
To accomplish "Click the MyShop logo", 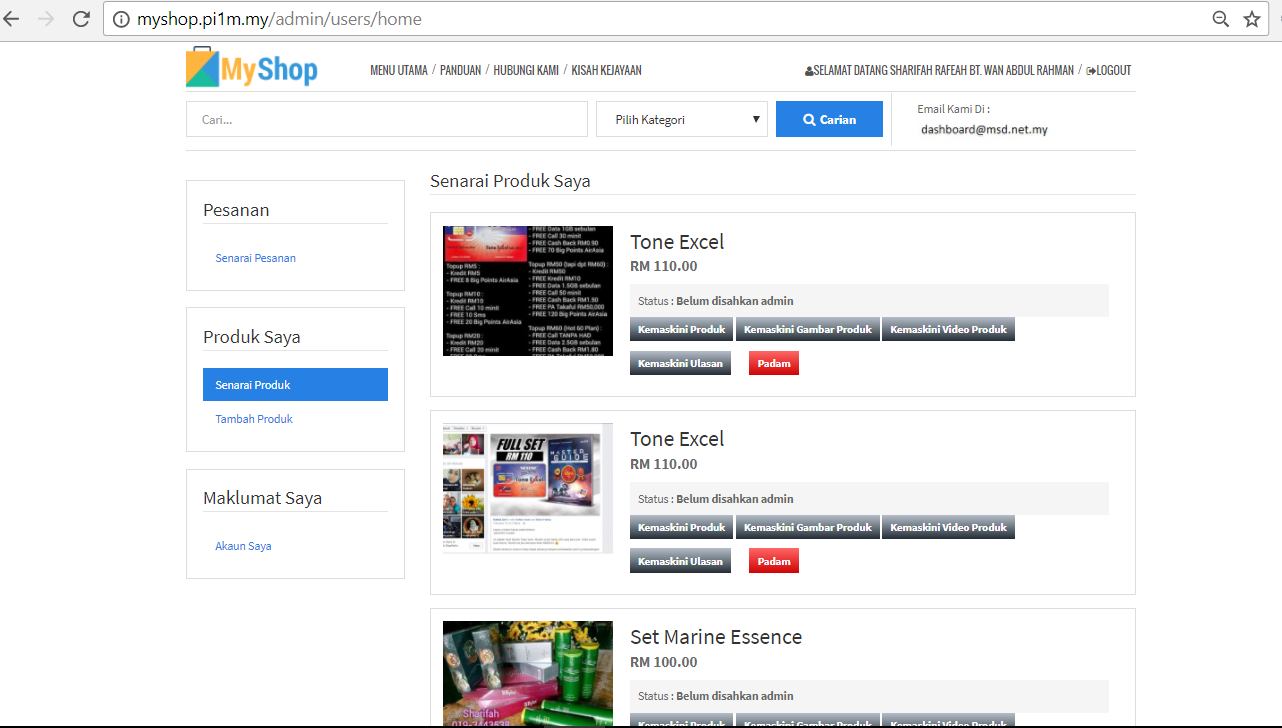I will point(252,68).
